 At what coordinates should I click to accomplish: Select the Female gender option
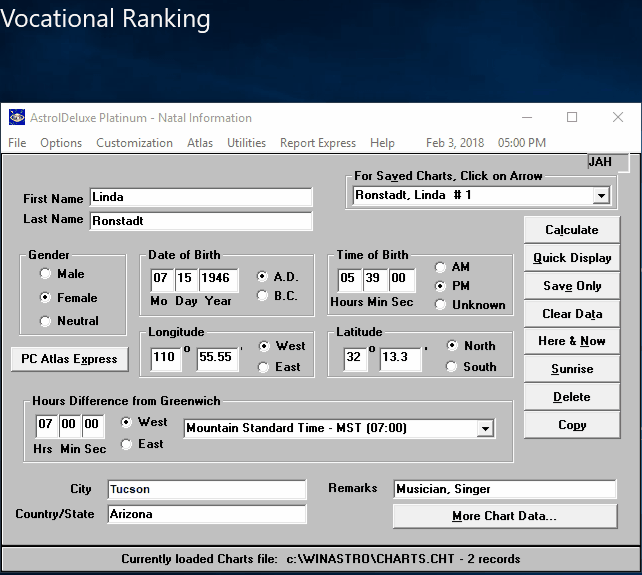click(x=45, y=297)
